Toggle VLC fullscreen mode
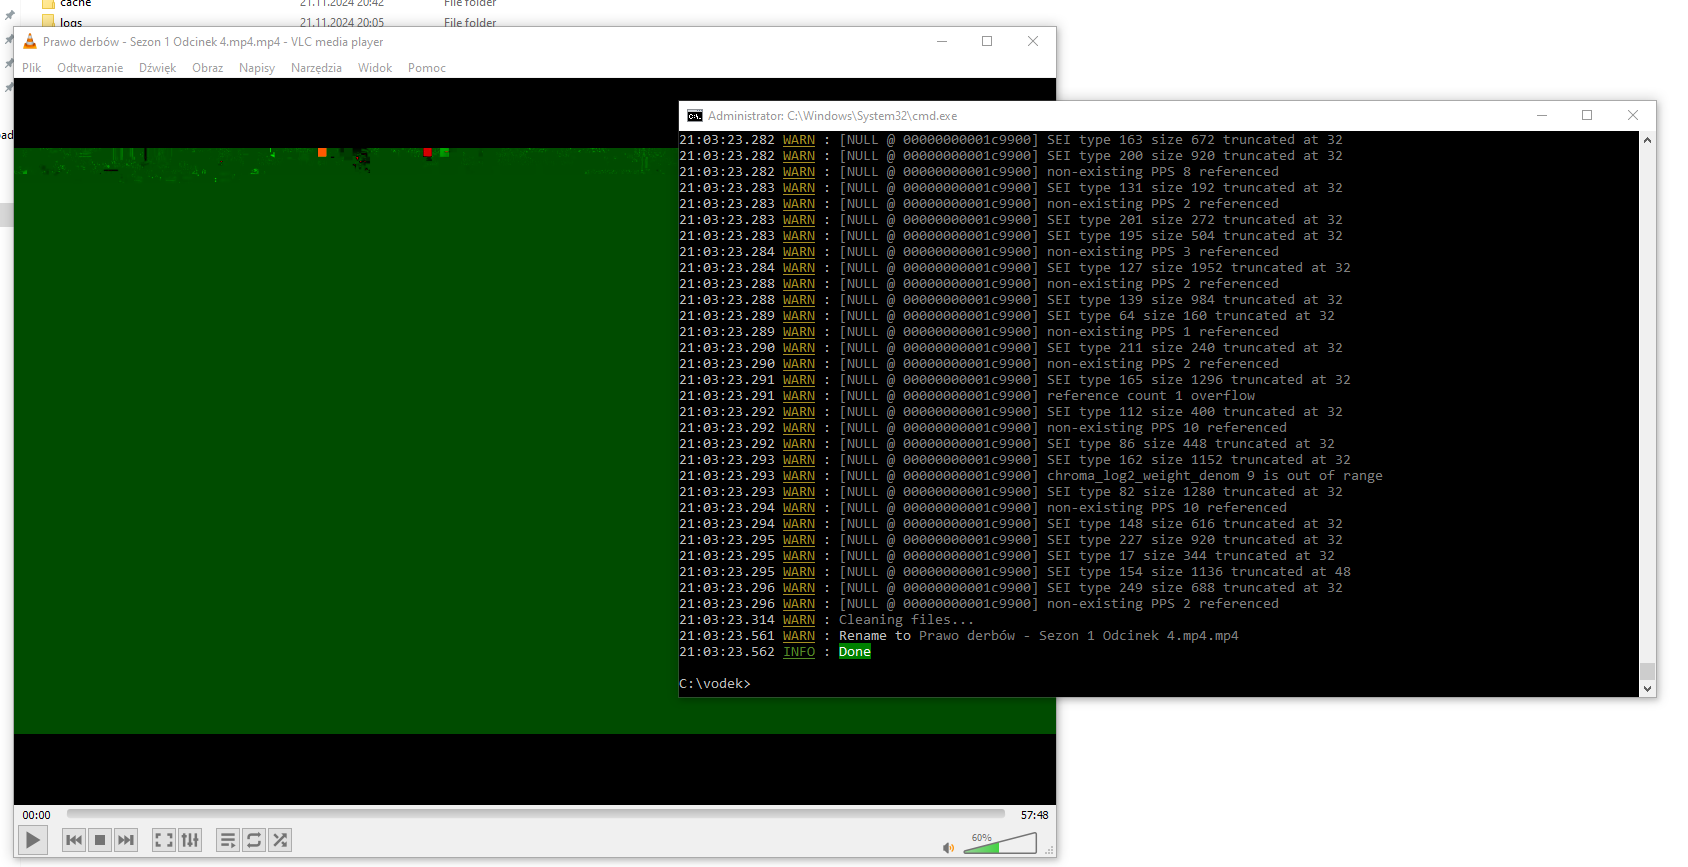The width and height of the screenshot is (1688, 867). coord(164,840)
